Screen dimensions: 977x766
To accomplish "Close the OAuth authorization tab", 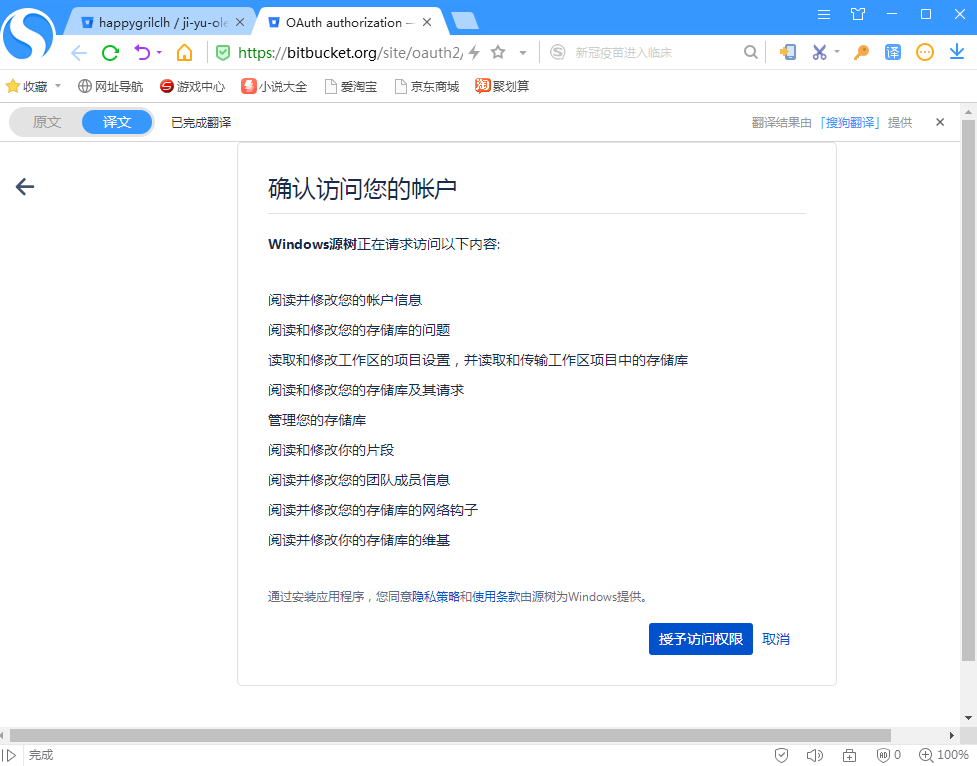I will click(427, 22).
